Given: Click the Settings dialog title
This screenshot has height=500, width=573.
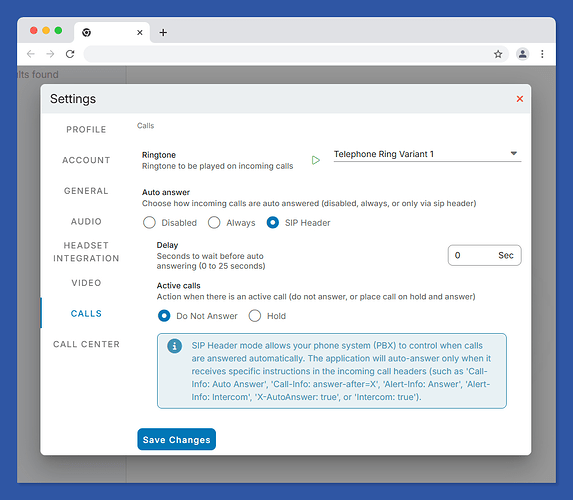Looking at the screenshot, I should point(73,99).
